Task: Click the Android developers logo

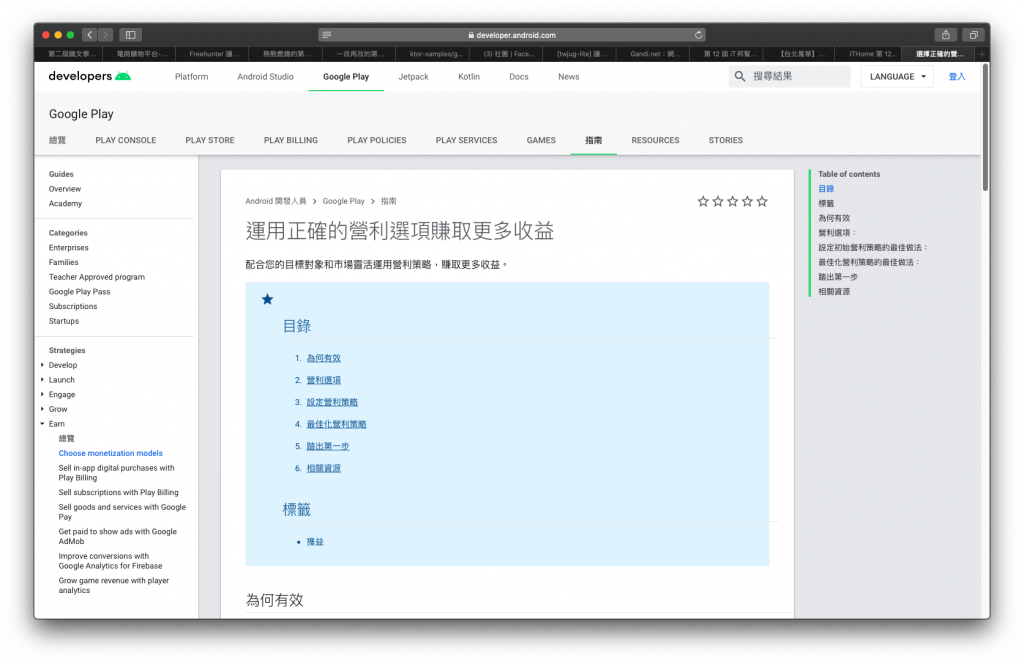Action: click(89, 76)
